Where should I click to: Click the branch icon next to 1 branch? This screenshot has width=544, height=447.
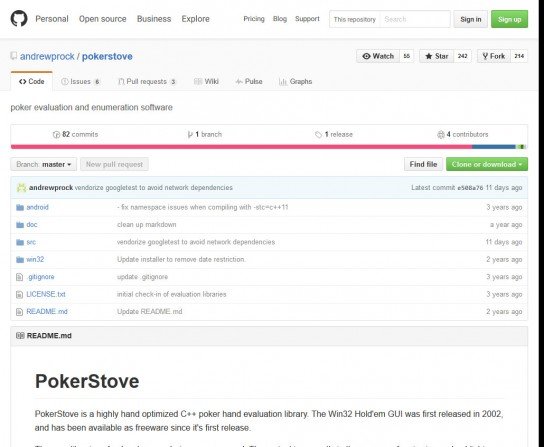tap(190, 135)
